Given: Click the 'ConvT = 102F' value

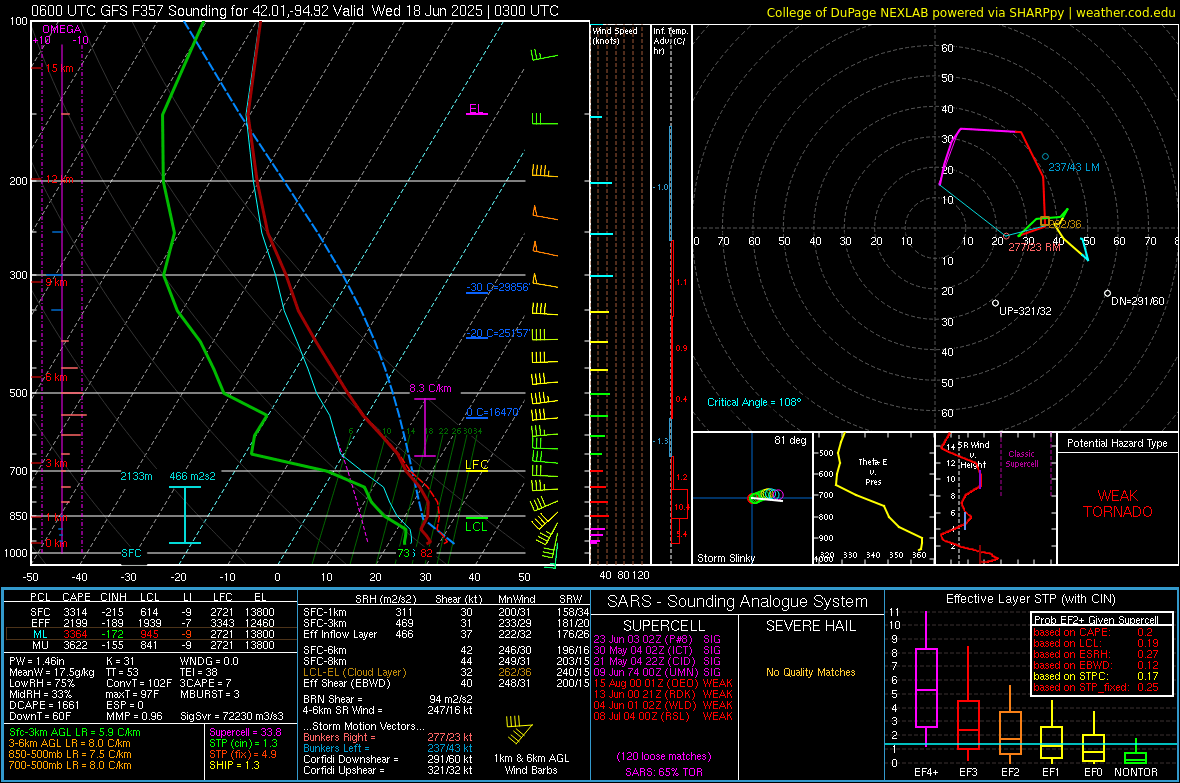Looking at the screenshot, I should tap(139, 684).
